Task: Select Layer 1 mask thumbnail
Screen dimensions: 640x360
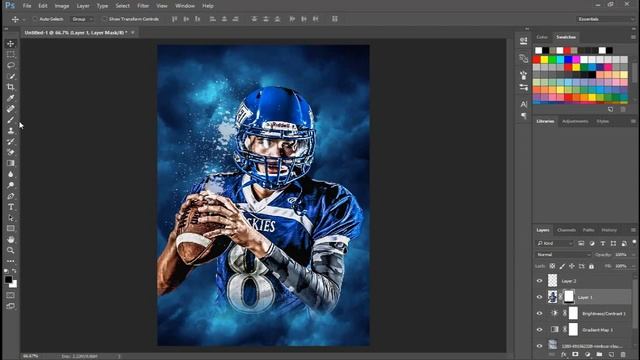Action: click(569, 297)
